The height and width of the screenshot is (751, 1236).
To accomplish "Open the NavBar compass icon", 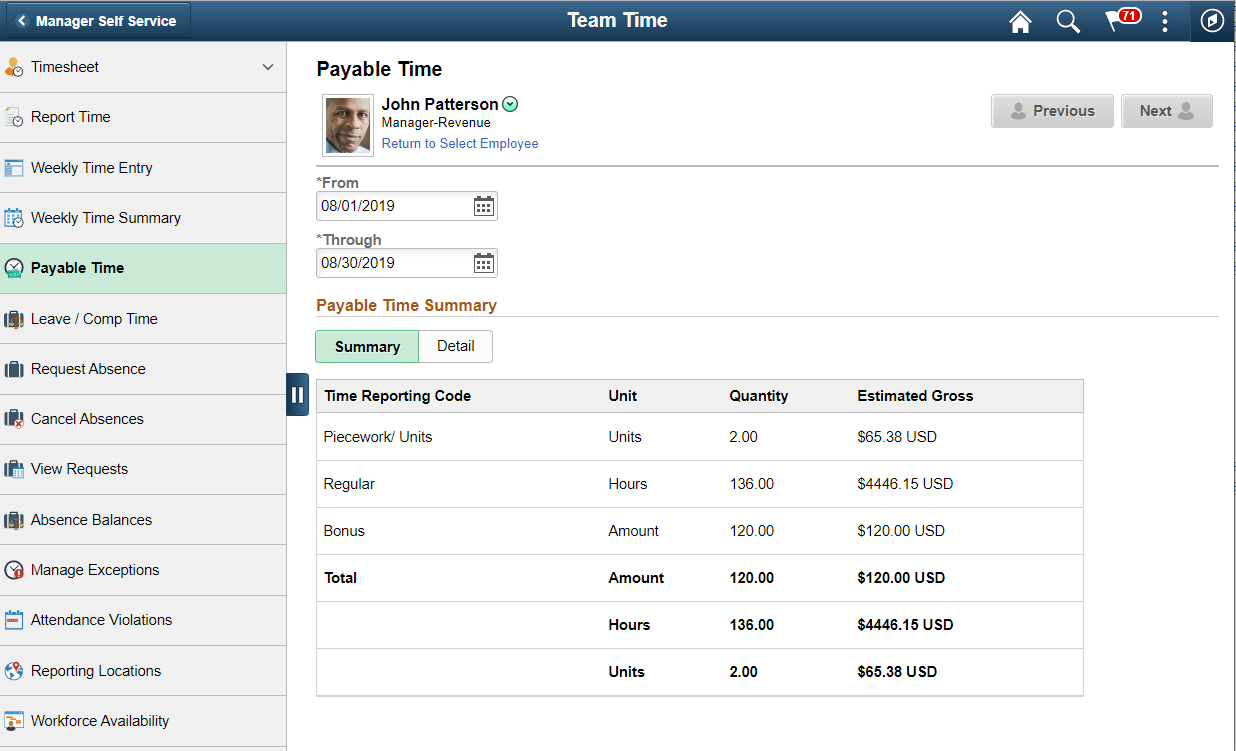I will coord(1212,21).
